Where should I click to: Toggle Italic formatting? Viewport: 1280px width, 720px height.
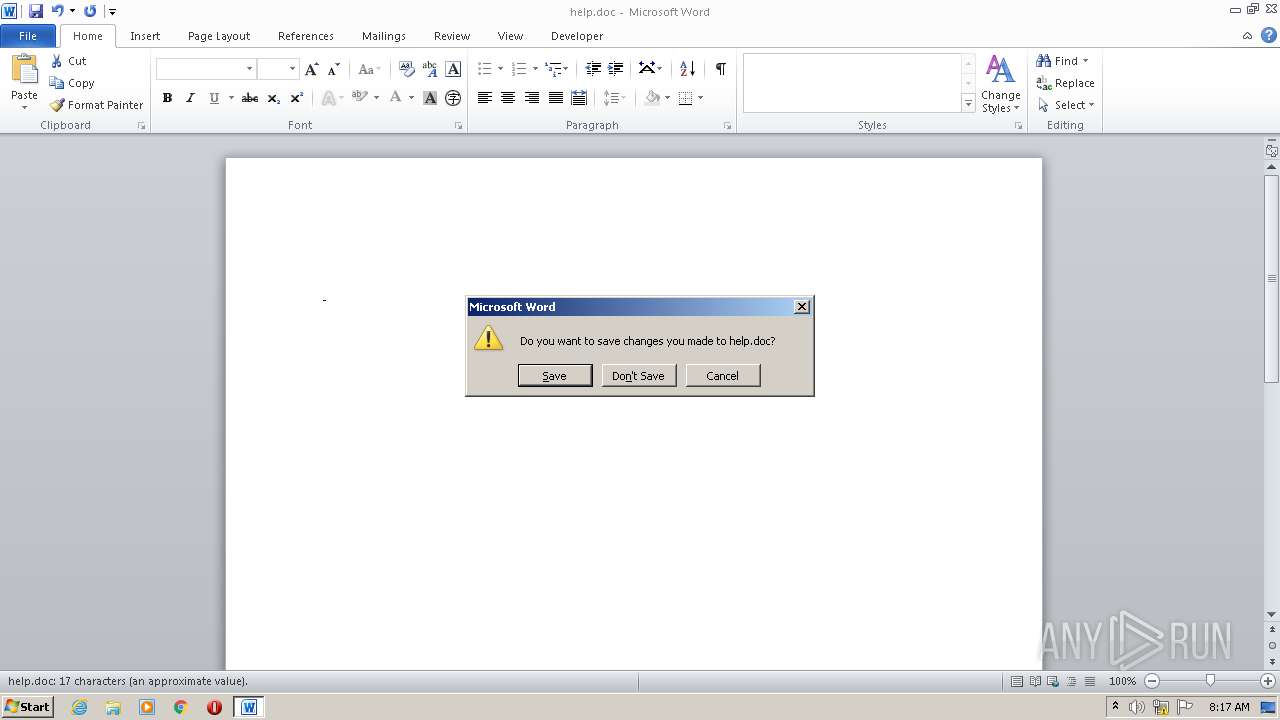(190, 98)
